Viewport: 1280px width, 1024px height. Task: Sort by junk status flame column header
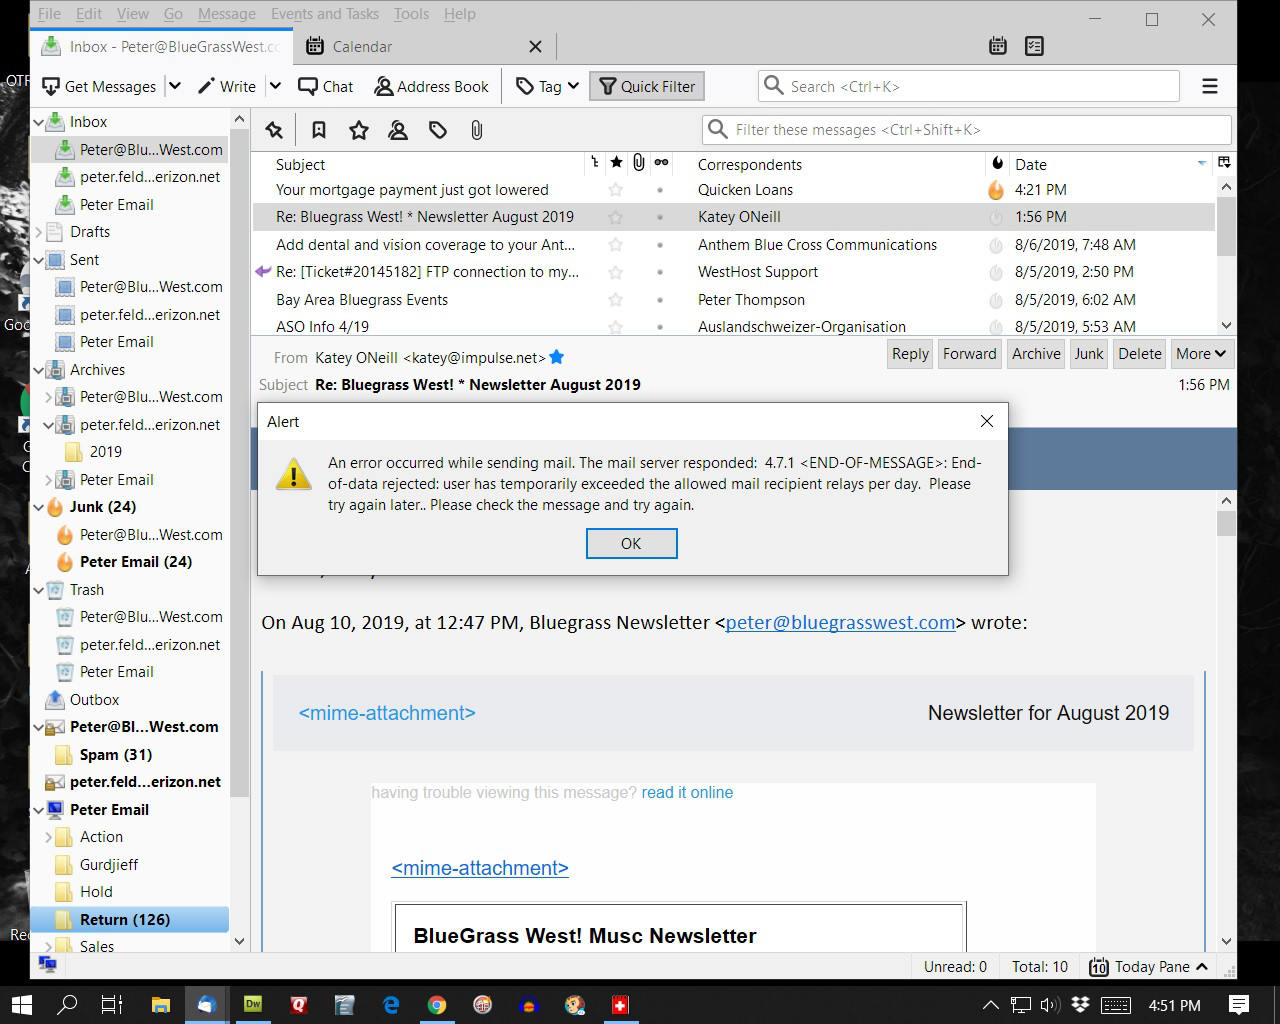[x=997, y=163]
